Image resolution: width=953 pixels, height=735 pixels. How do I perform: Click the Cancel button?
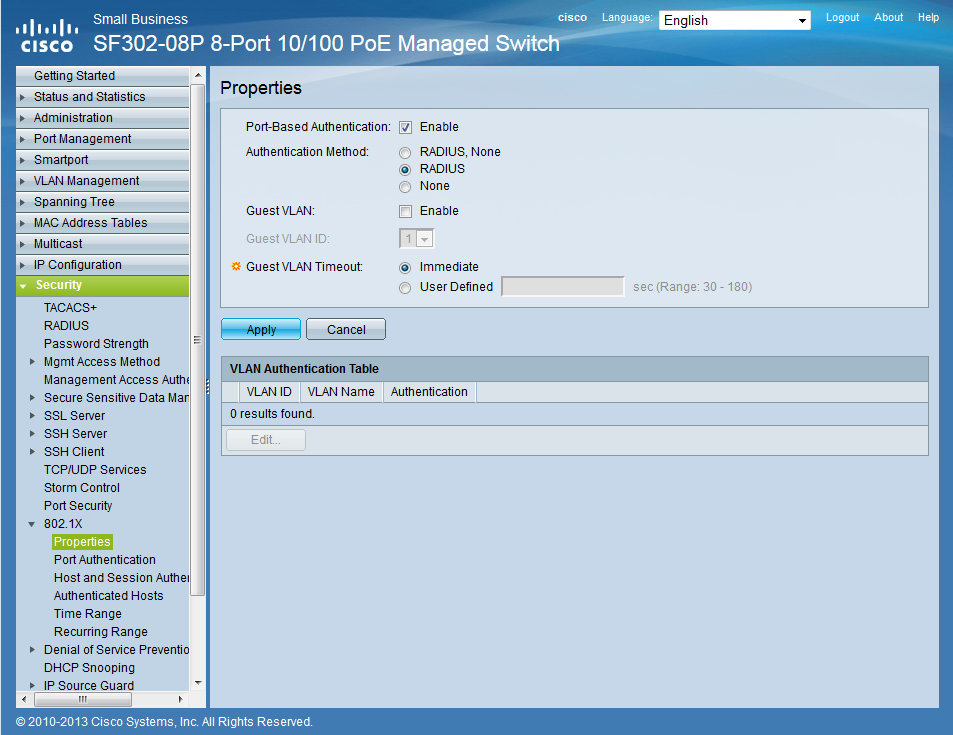coord(346,330)
